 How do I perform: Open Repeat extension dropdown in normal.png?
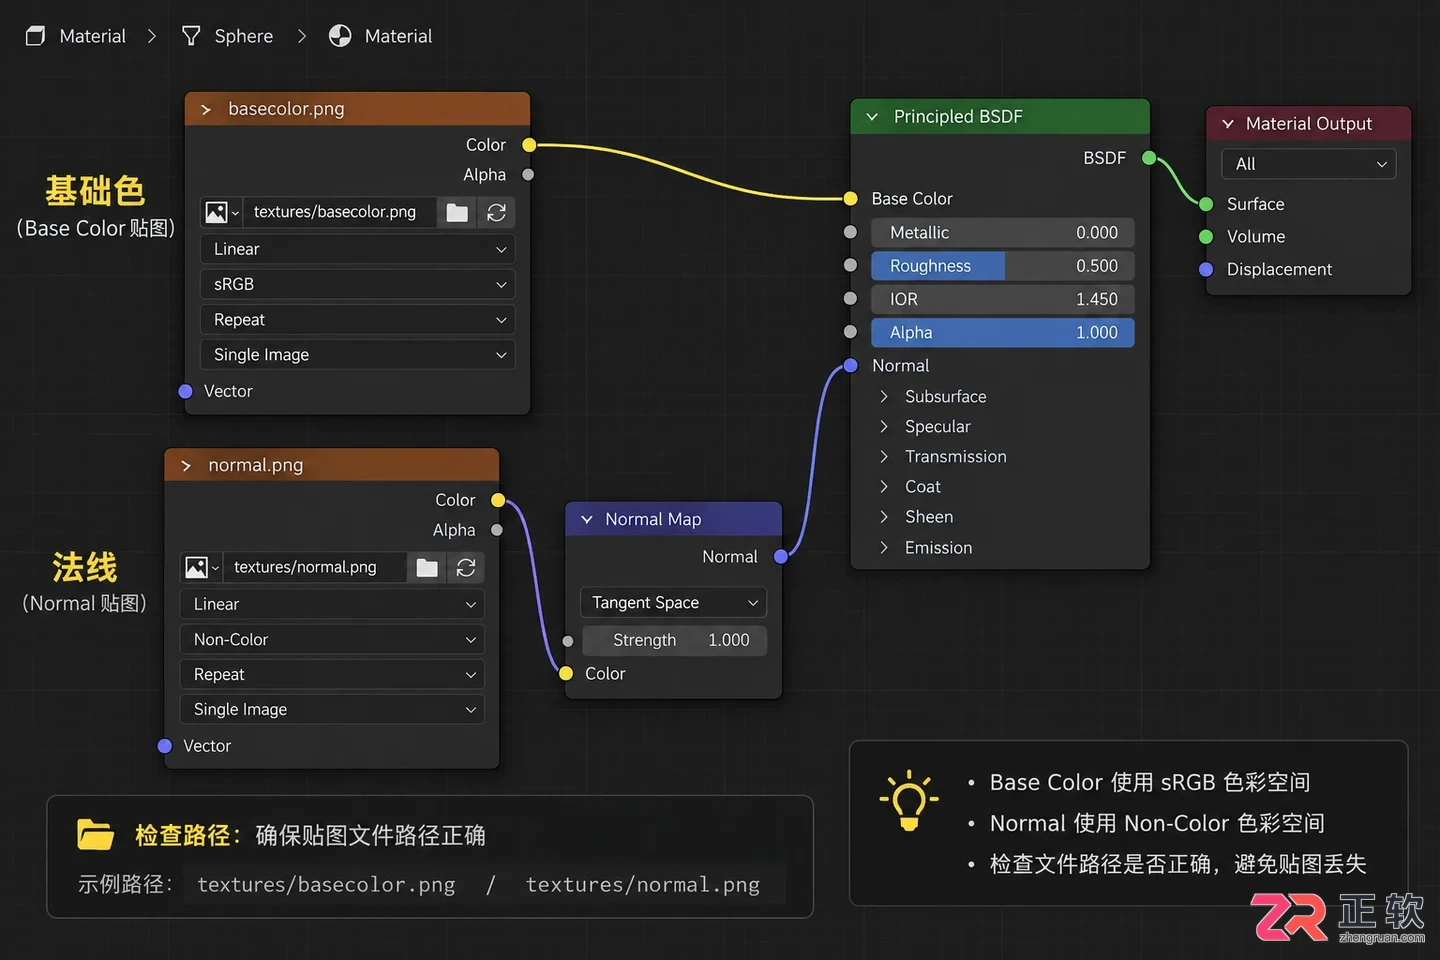point(332,674)
